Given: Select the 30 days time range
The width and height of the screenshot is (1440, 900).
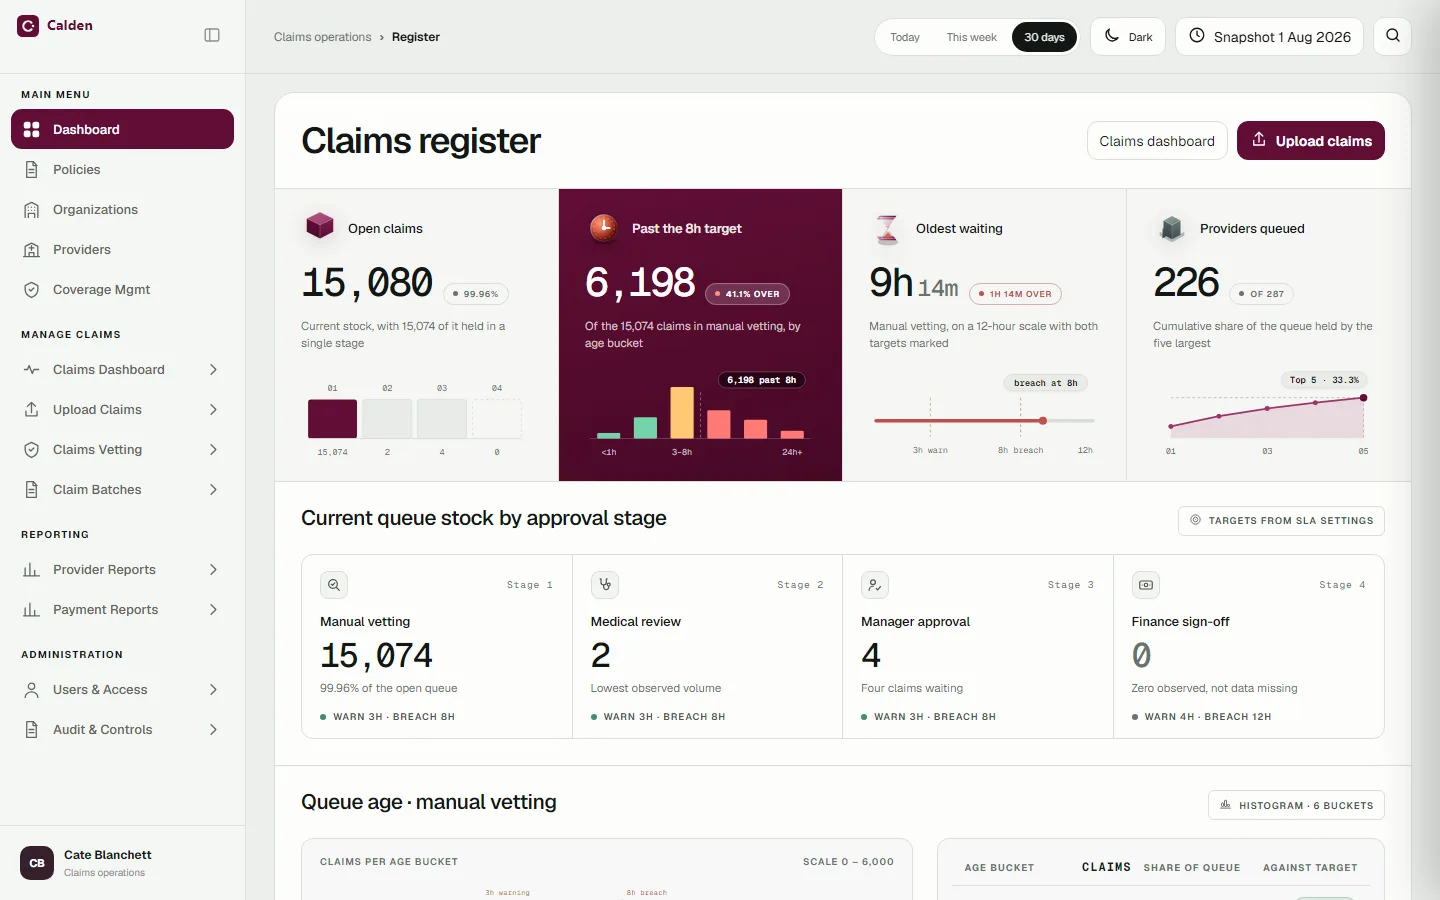Looking at the screenshot, I should (x=1044, y=37).
